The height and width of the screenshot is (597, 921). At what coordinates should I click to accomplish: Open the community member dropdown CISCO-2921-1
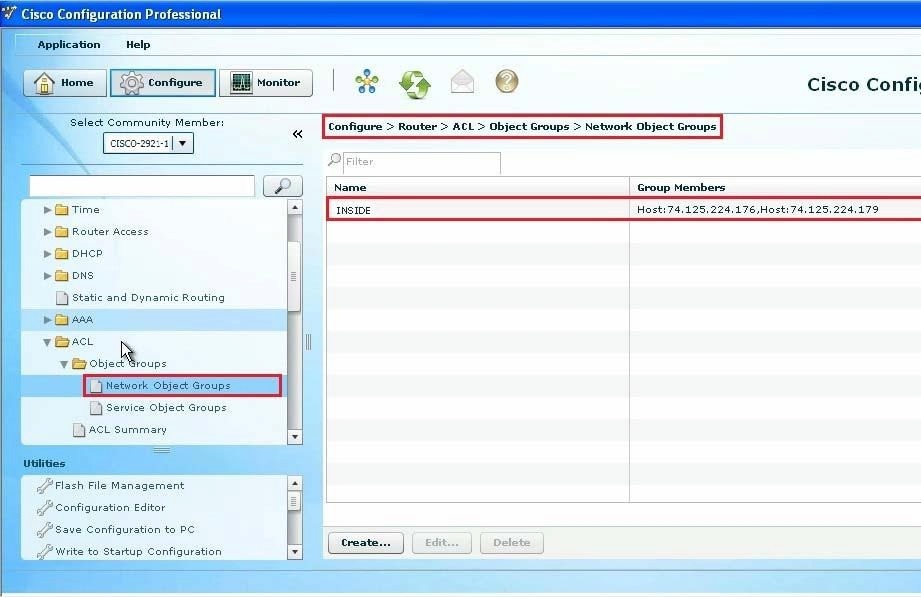(183, 143)
